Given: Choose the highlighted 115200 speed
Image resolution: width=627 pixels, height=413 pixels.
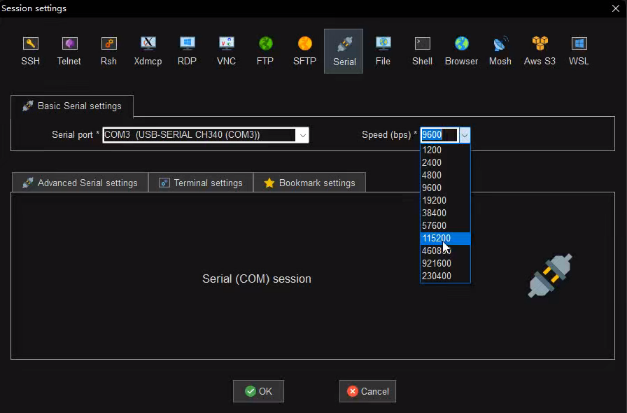Looking at the screenshot, I should coord(445,238).
